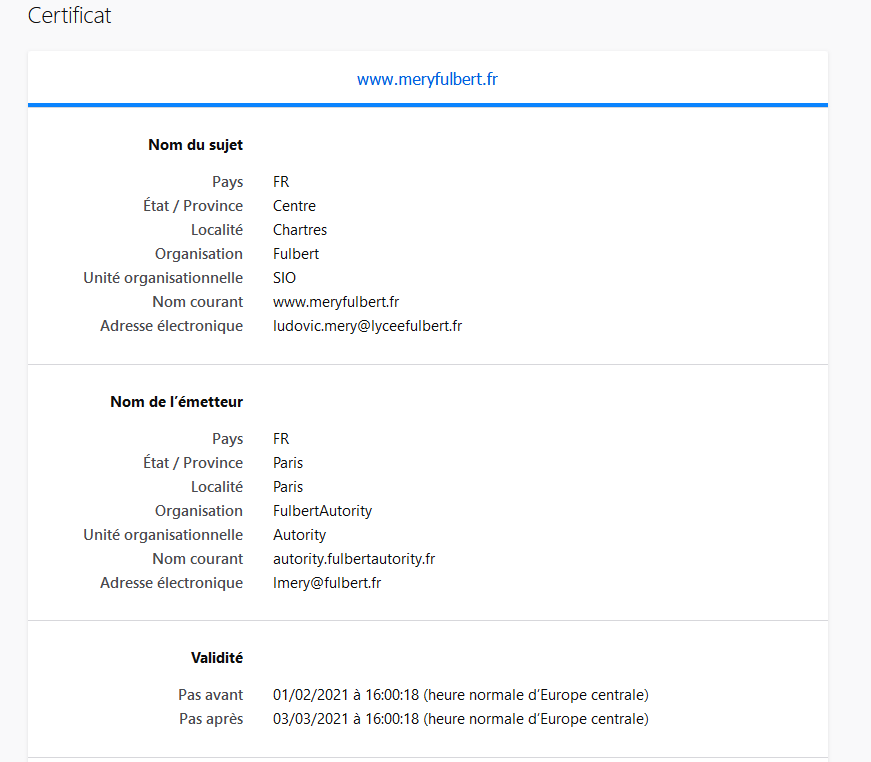Click the subject's country value FR

coord(281,182)
